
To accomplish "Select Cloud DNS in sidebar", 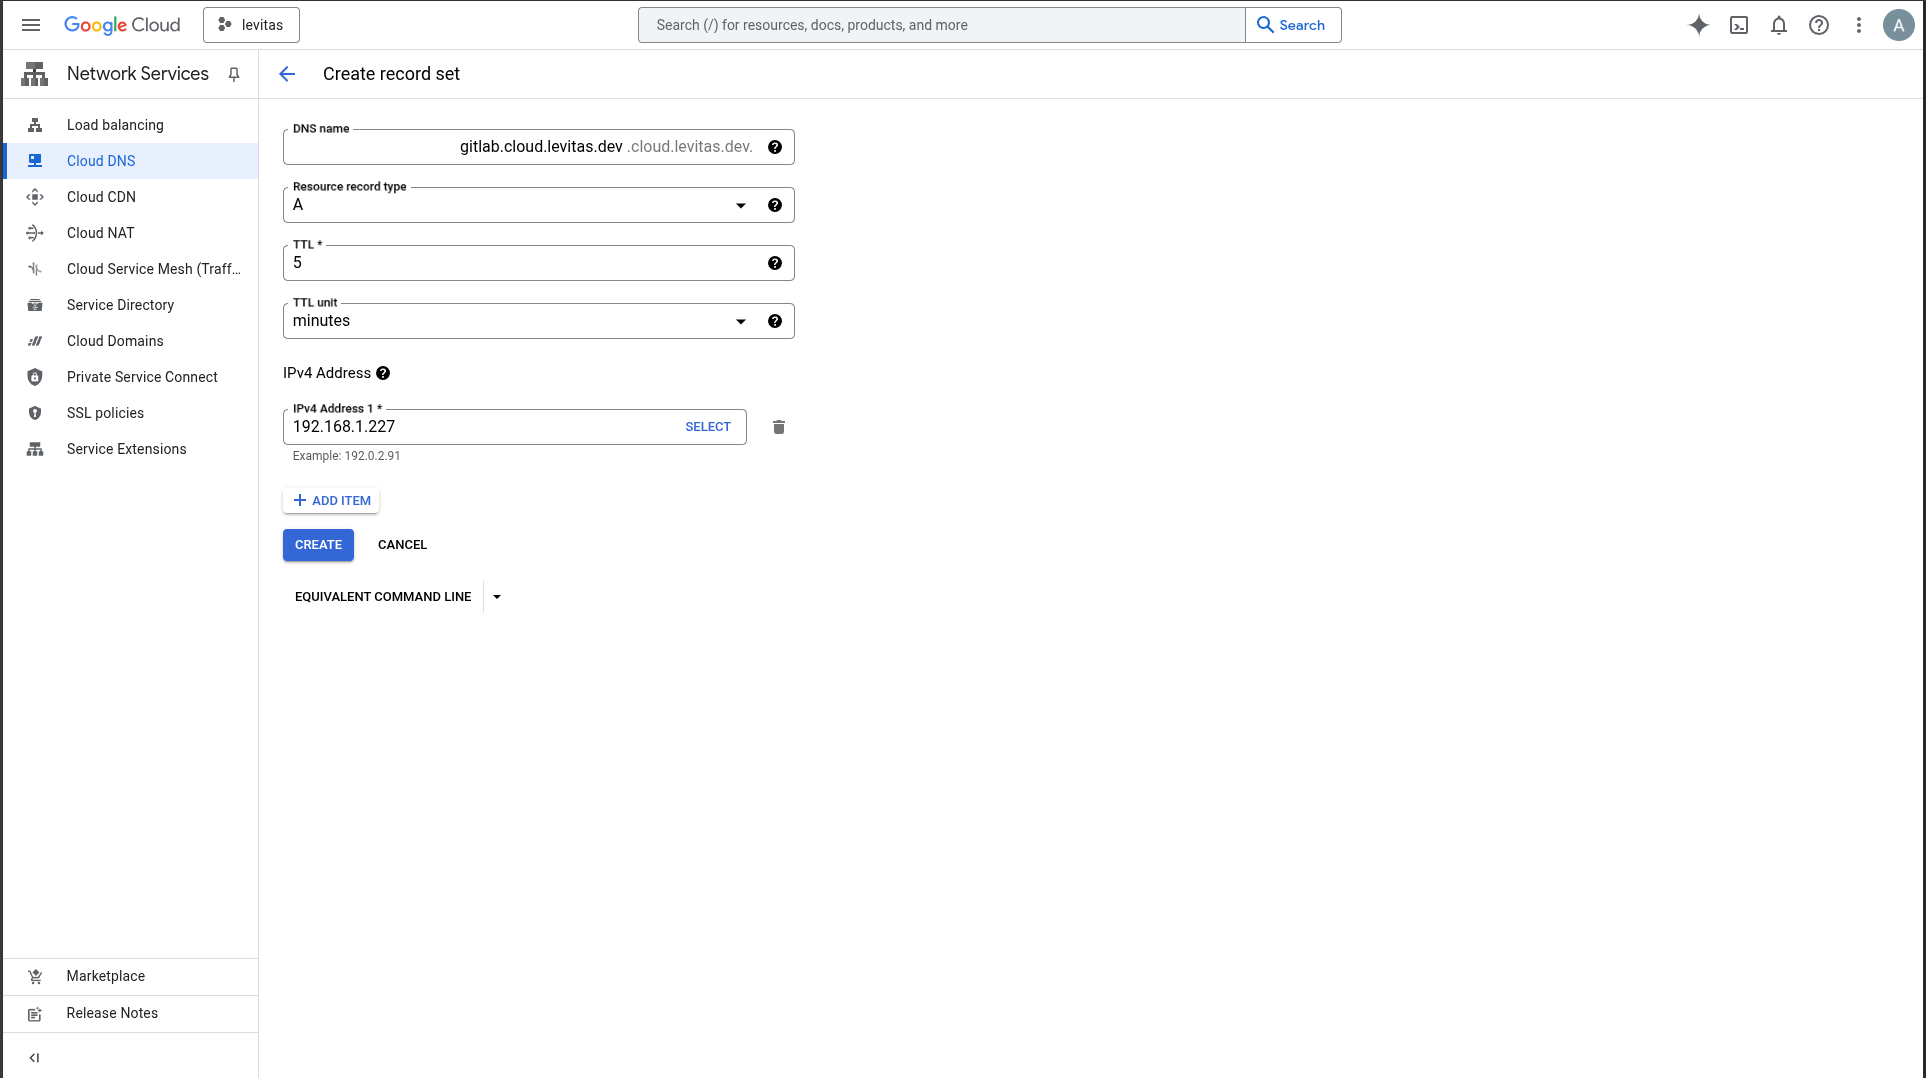I will pos(131,161).
